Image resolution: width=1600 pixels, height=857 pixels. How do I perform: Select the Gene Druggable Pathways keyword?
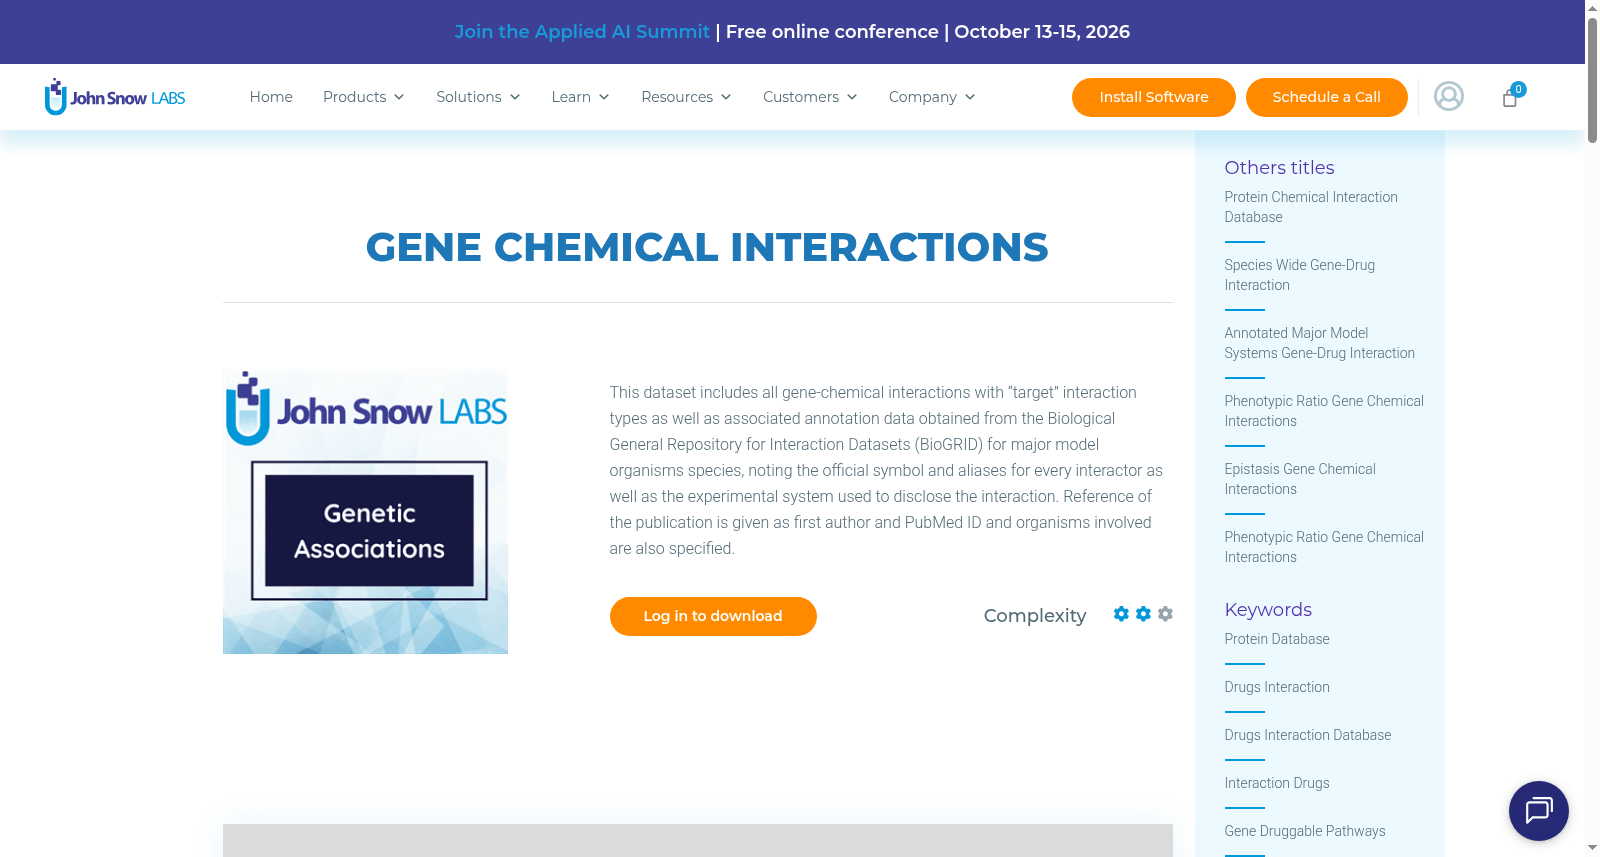tap(1305, 831)
